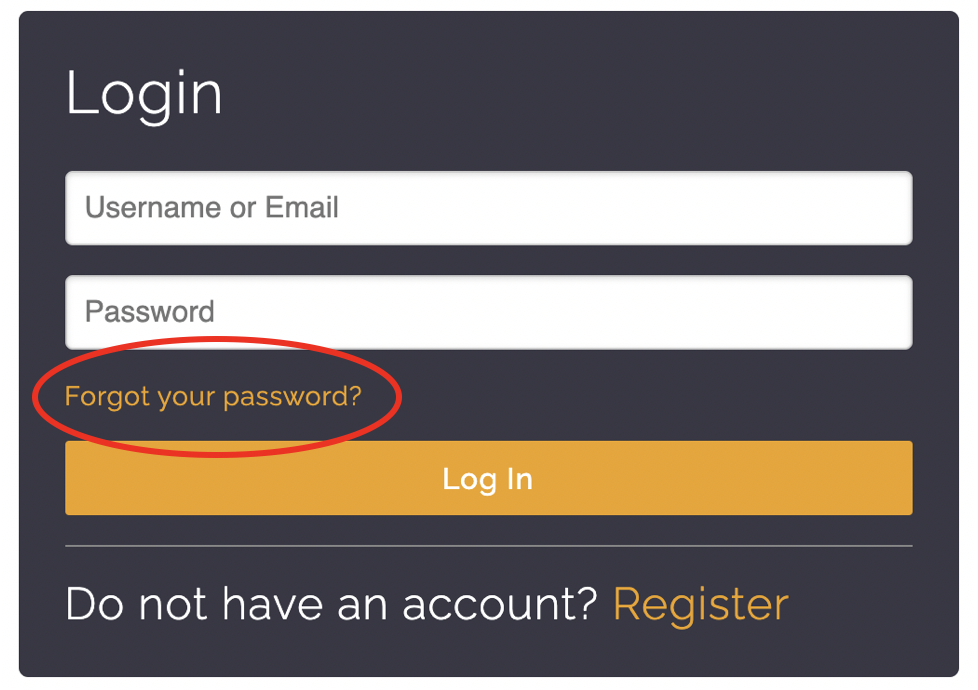Activate the first login text box

tap(488, 208)
